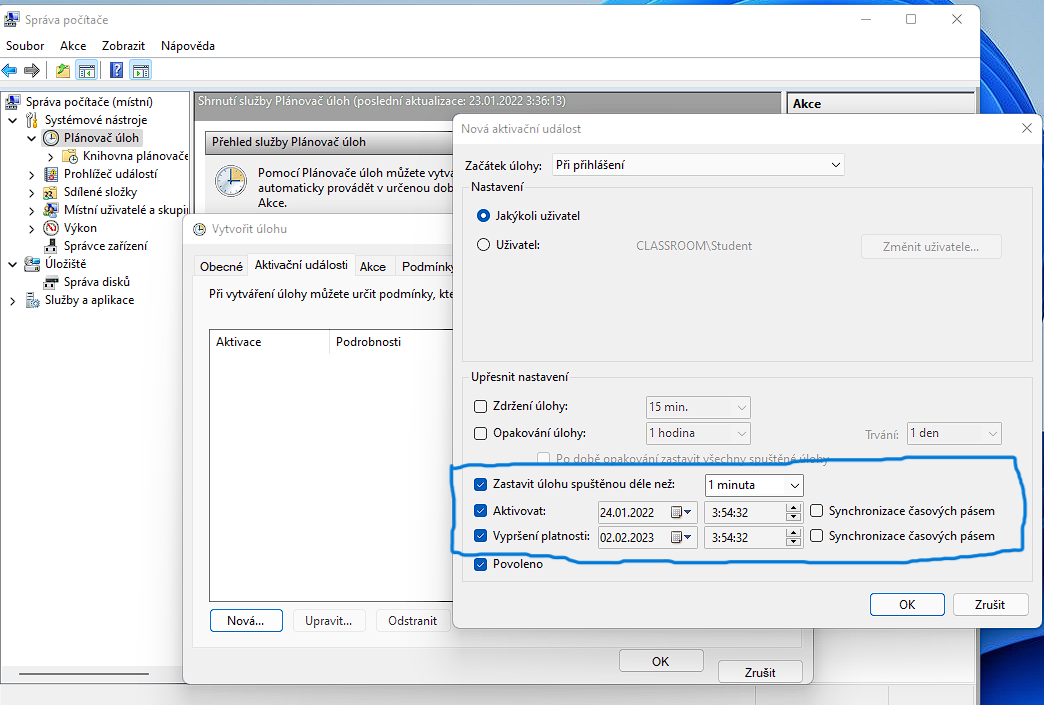Open the Zobrazit menu
This screenshot has width=1044, height=705.
click(123, 46)
